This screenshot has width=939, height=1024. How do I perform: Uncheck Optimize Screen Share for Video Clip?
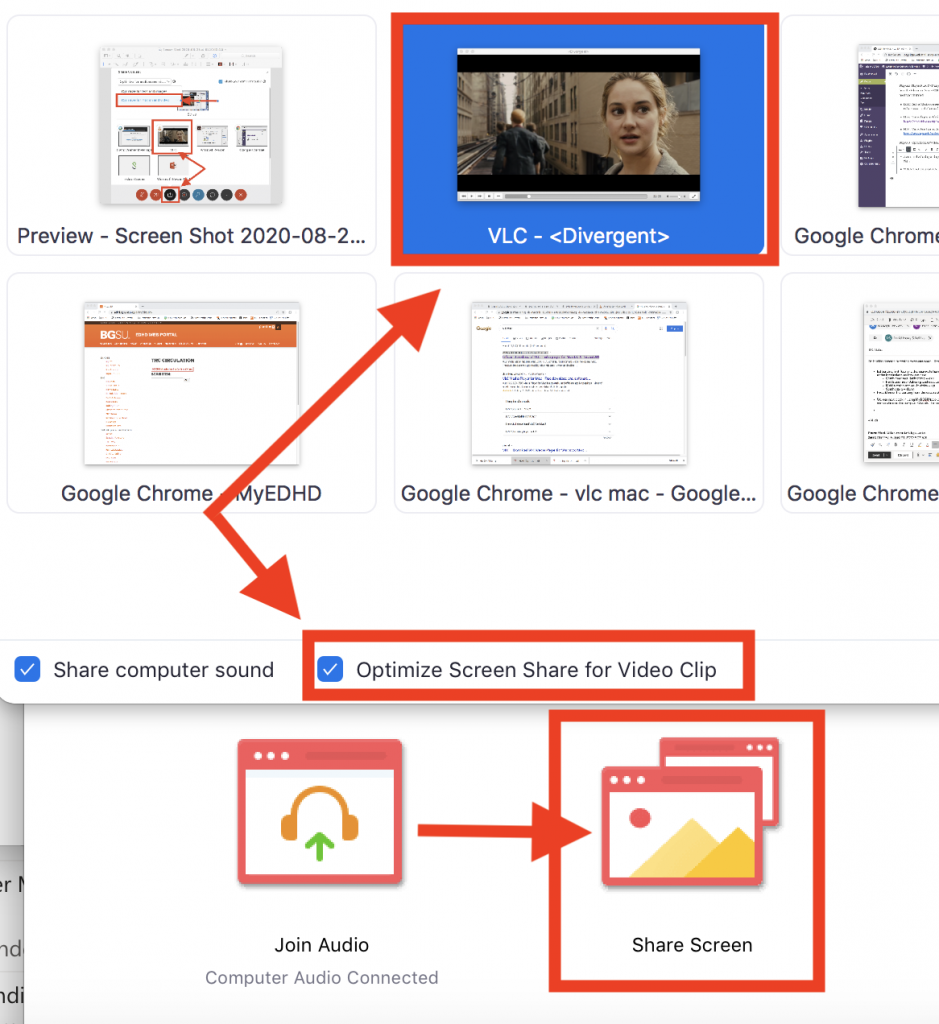pyautogui.click(x=330, y=669)
